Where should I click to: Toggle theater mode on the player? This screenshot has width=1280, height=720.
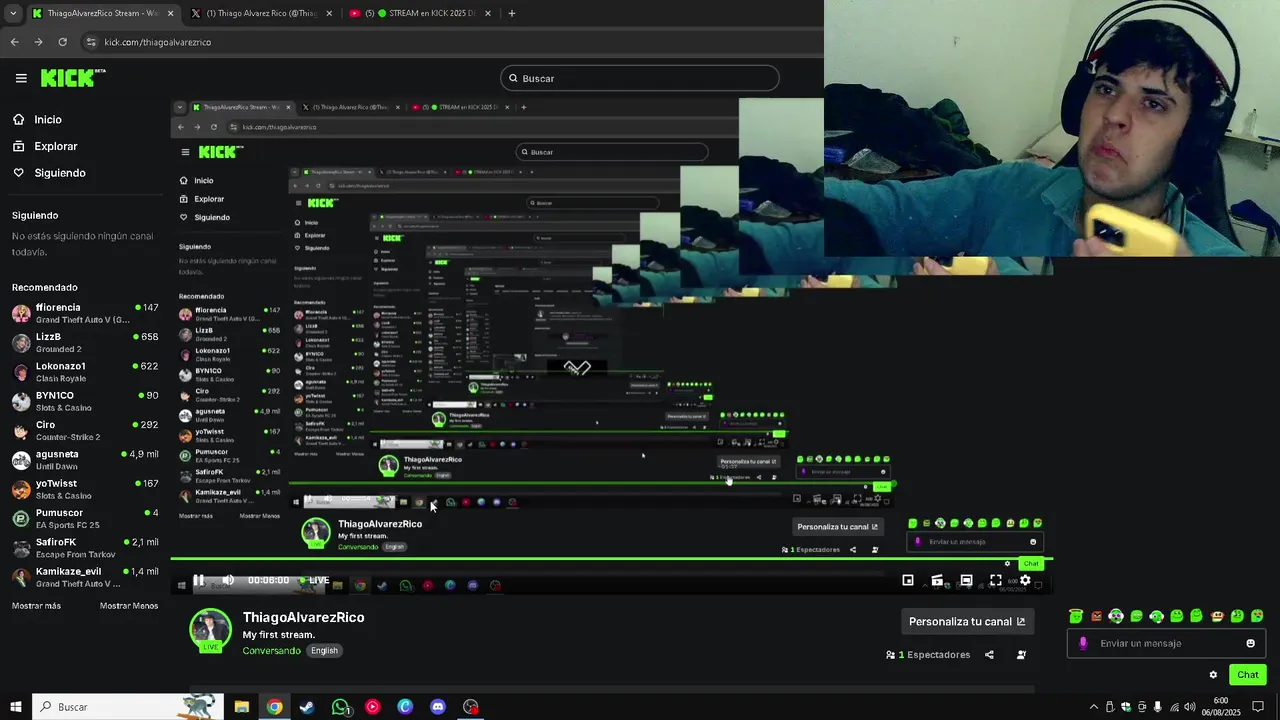click(966, 580)
